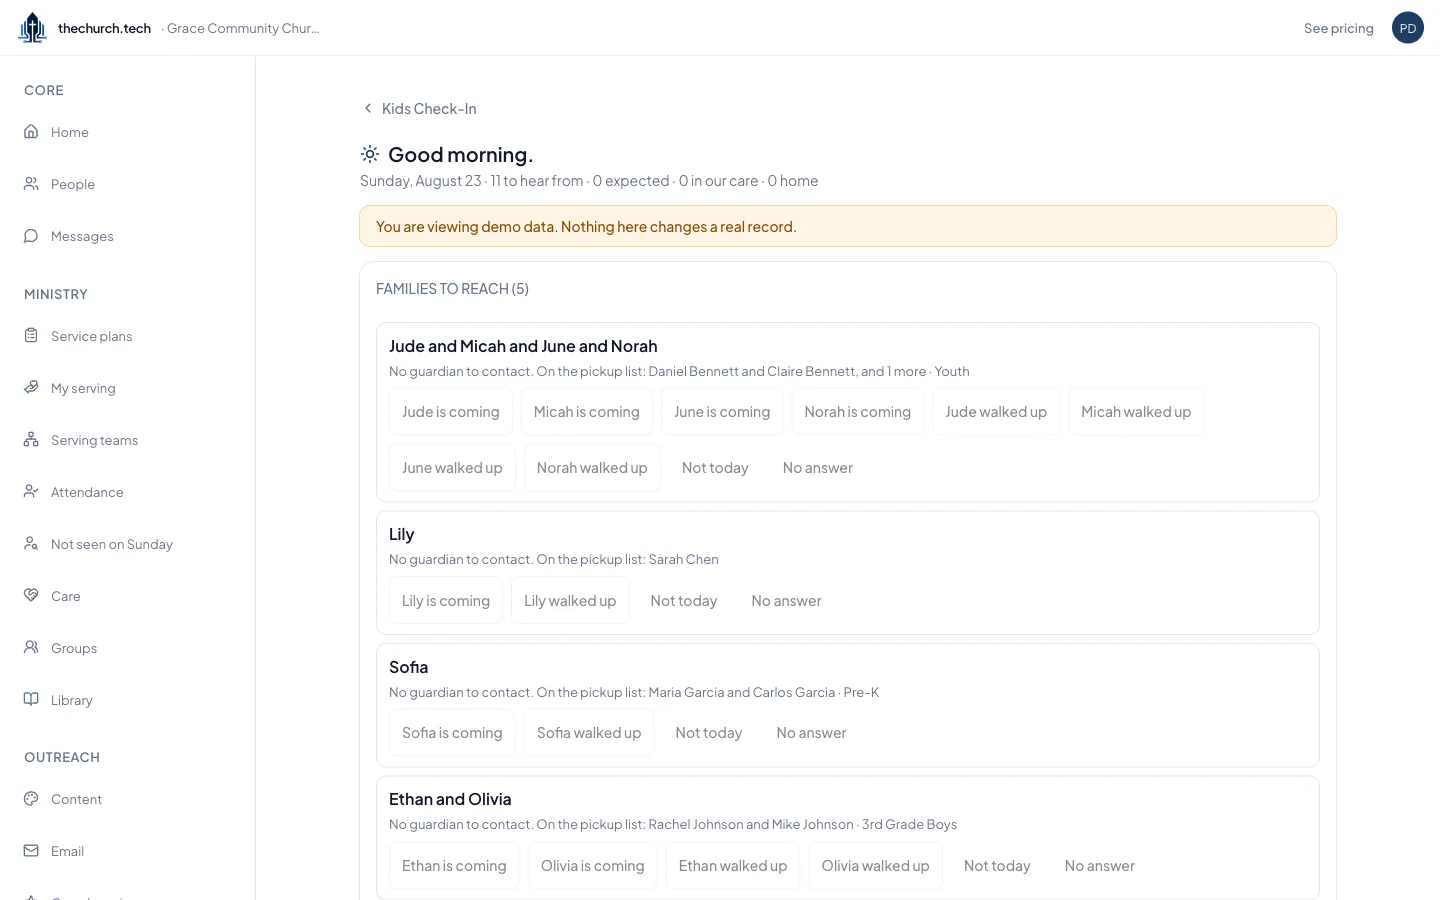
Task: Click the Service plans clipboard icon
Action: click(x=31, y=335)
